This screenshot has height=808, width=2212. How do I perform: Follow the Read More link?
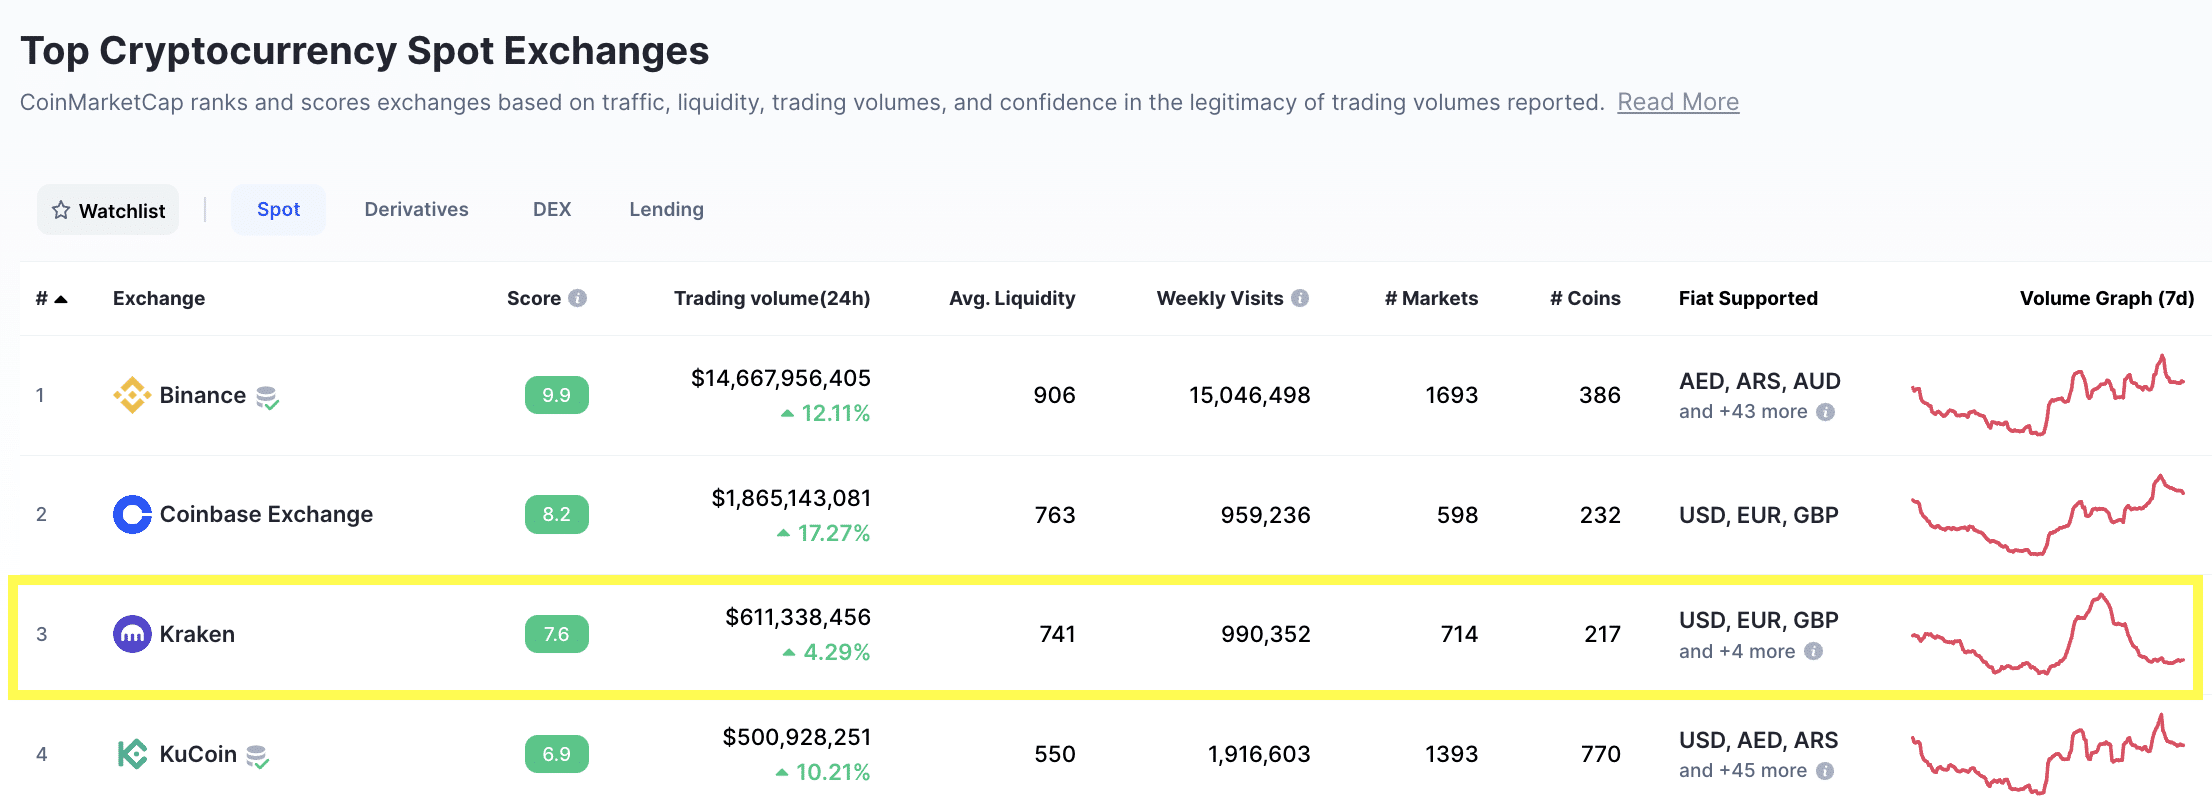coord(1678,102)
